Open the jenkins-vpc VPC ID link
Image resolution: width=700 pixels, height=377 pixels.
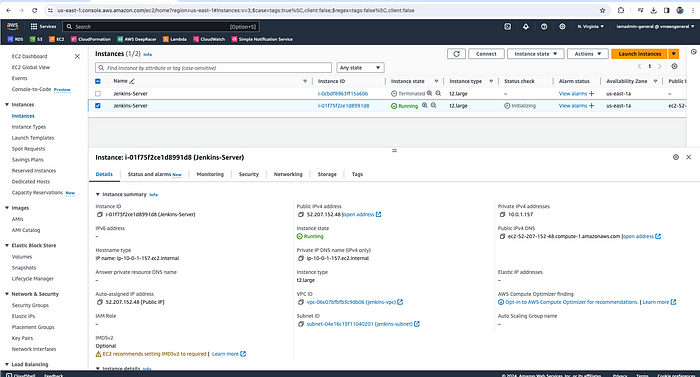(x=351, y=302)
